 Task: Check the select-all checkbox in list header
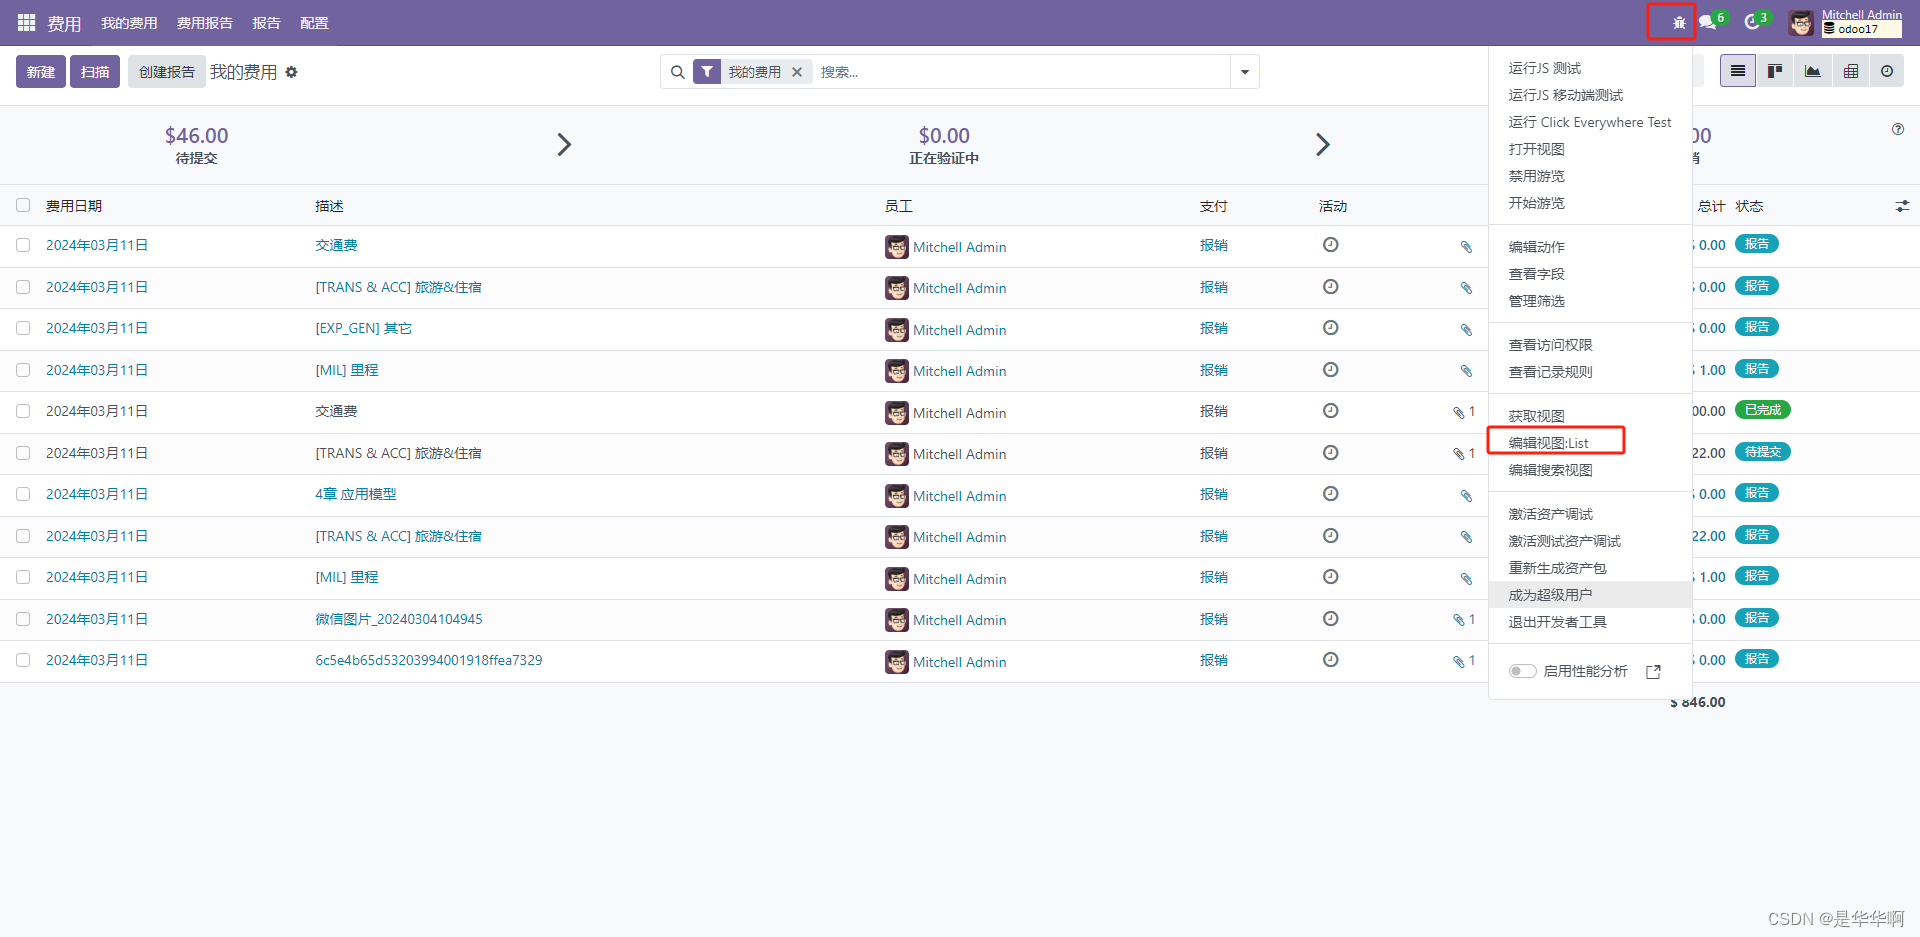pos(23,205)
